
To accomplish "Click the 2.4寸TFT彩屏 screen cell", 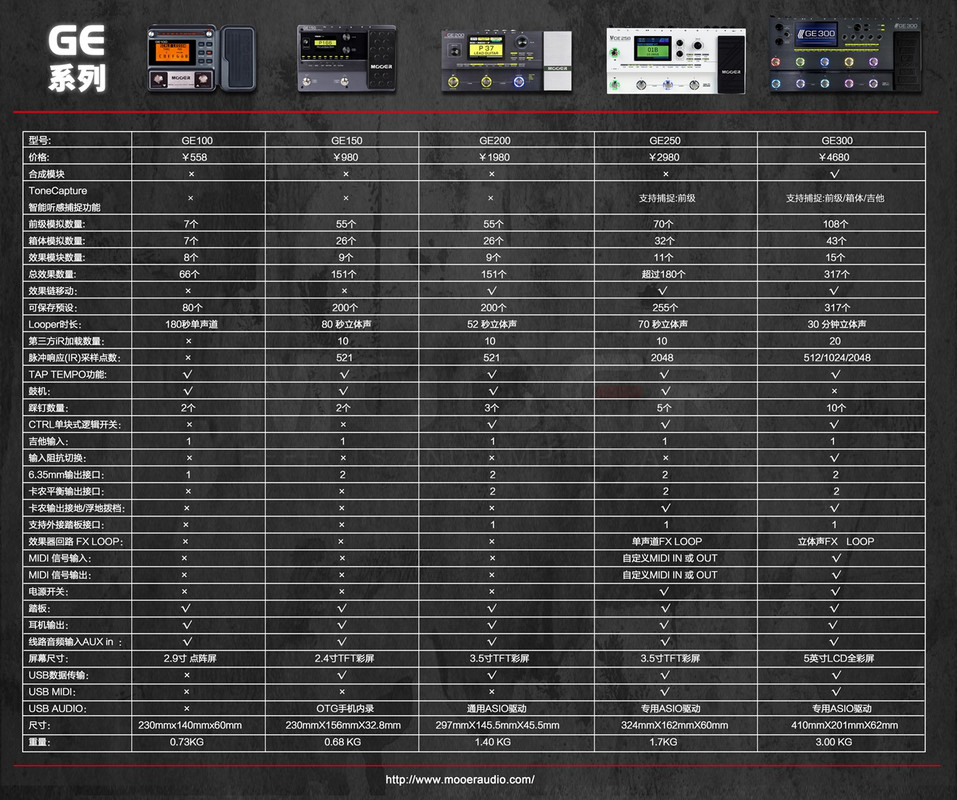I will click(344, 658).
